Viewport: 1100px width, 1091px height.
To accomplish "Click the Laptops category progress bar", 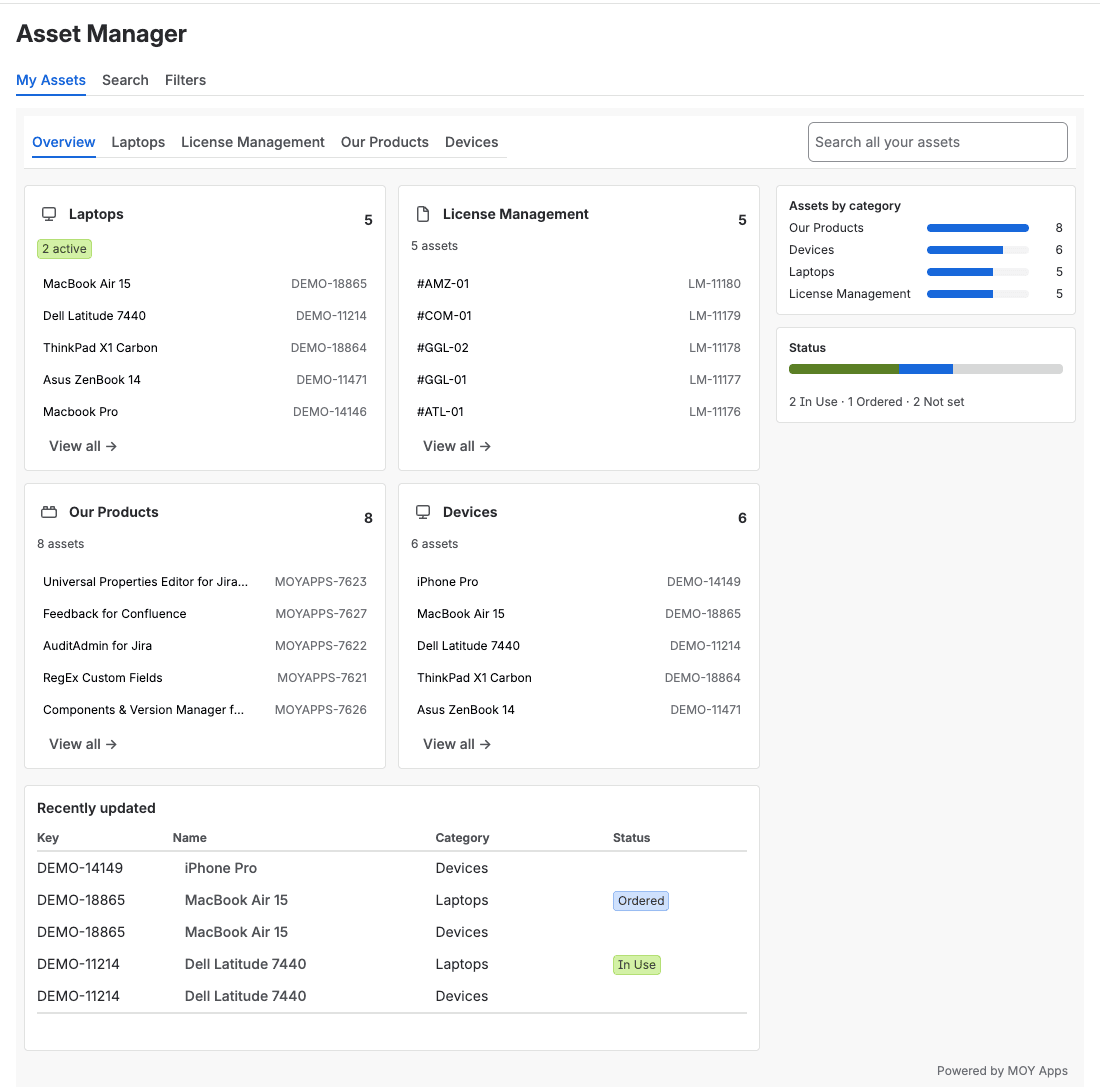I will [x=978, y=272].
